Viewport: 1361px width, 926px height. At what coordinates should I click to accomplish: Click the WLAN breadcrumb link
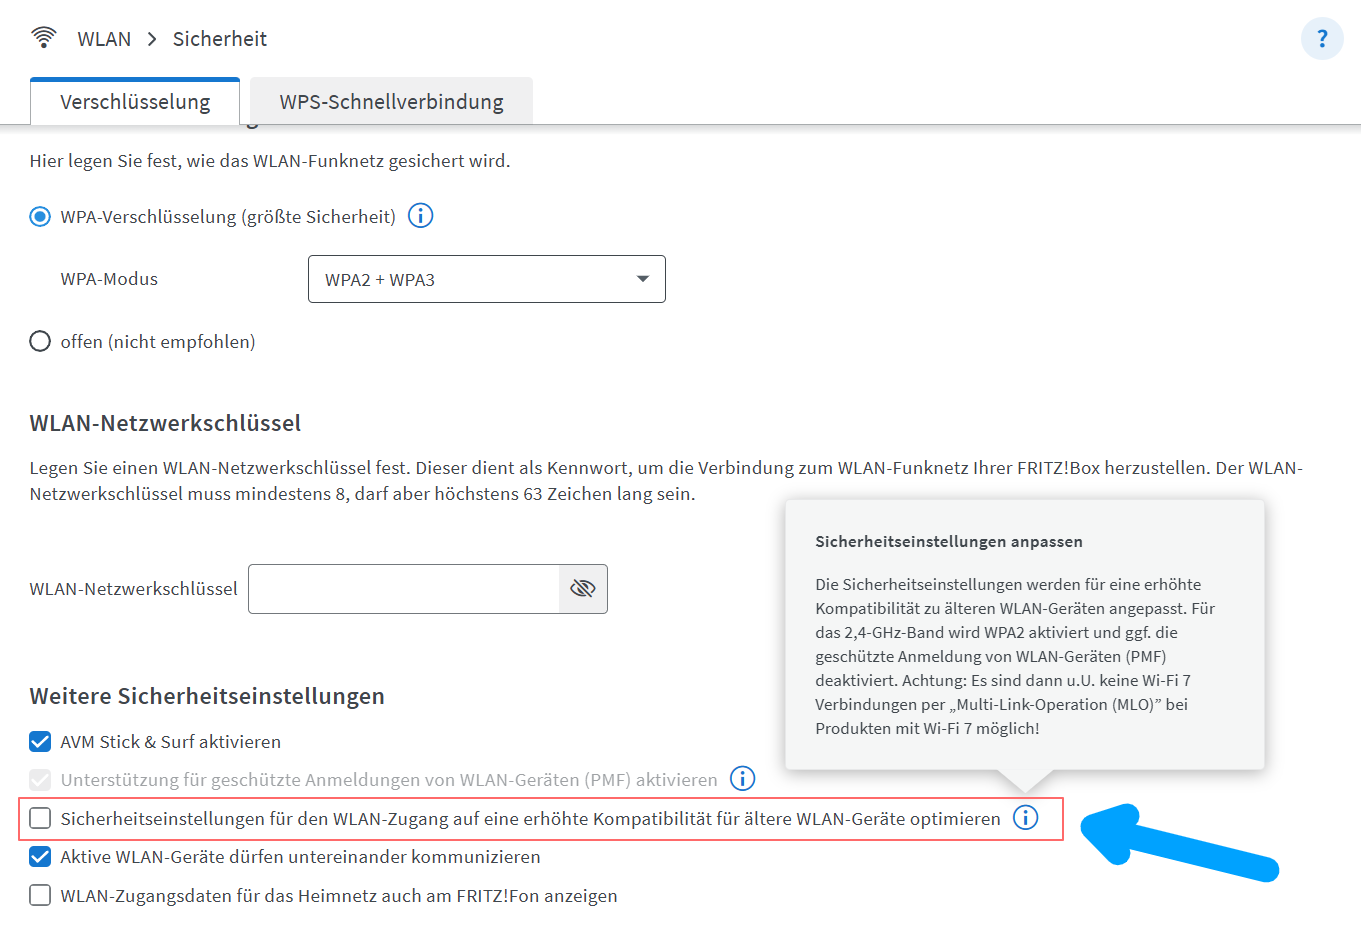102,38
